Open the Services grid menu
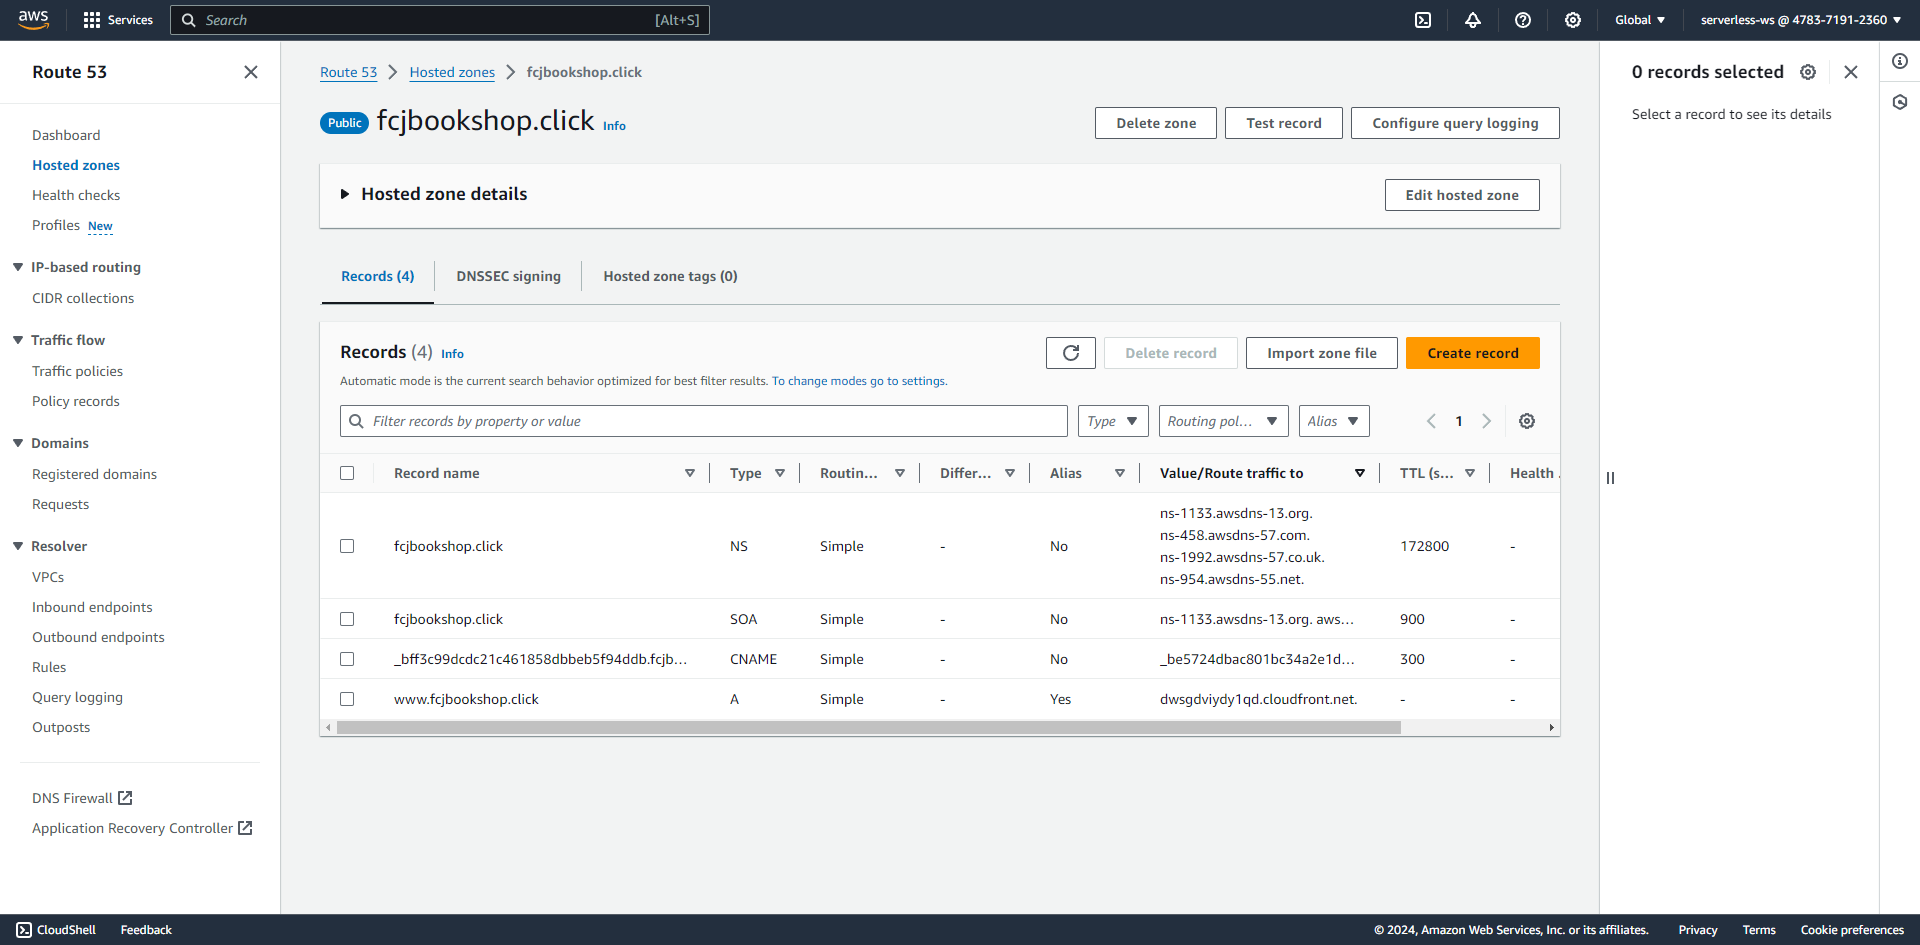The image size is (1920, 945). [x=118, y=20]
